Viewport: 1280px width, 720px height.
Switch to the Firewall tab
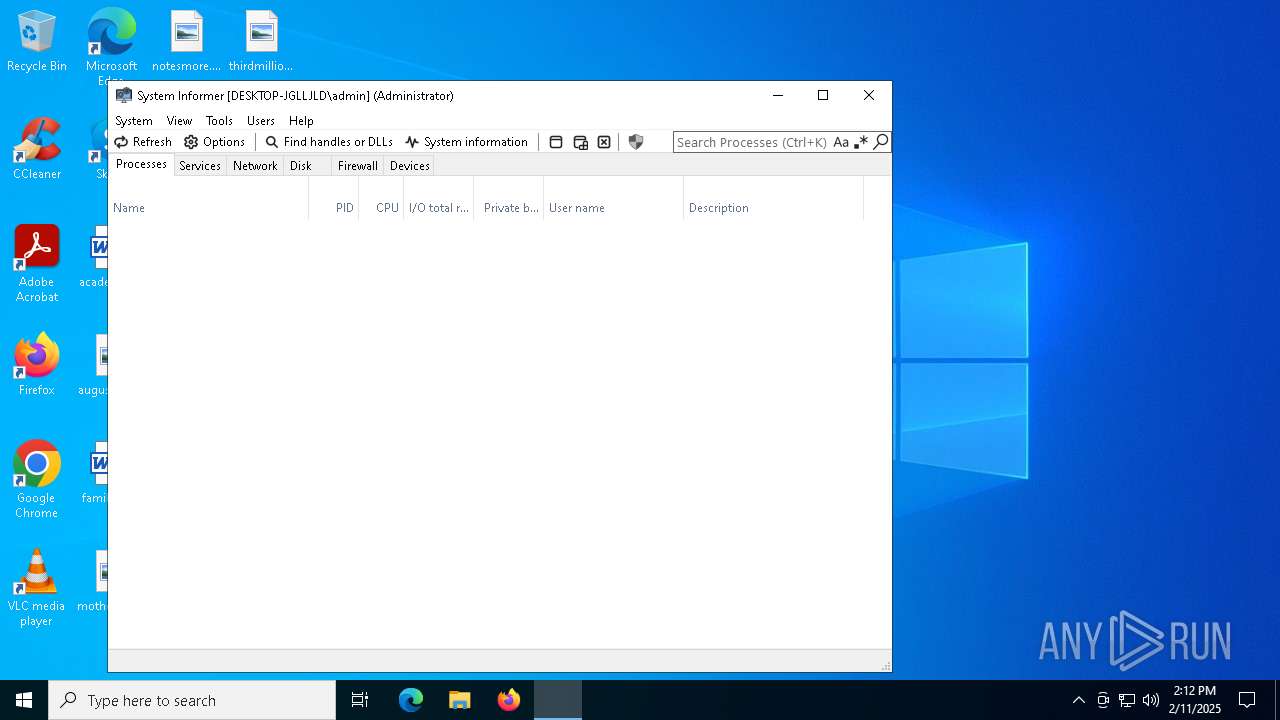(357, 166)
